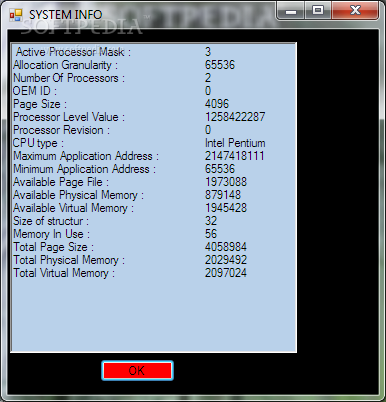Select the value 879148
Image resolution: width=386 pixels, height=402 pixels.
coord(223,195)
